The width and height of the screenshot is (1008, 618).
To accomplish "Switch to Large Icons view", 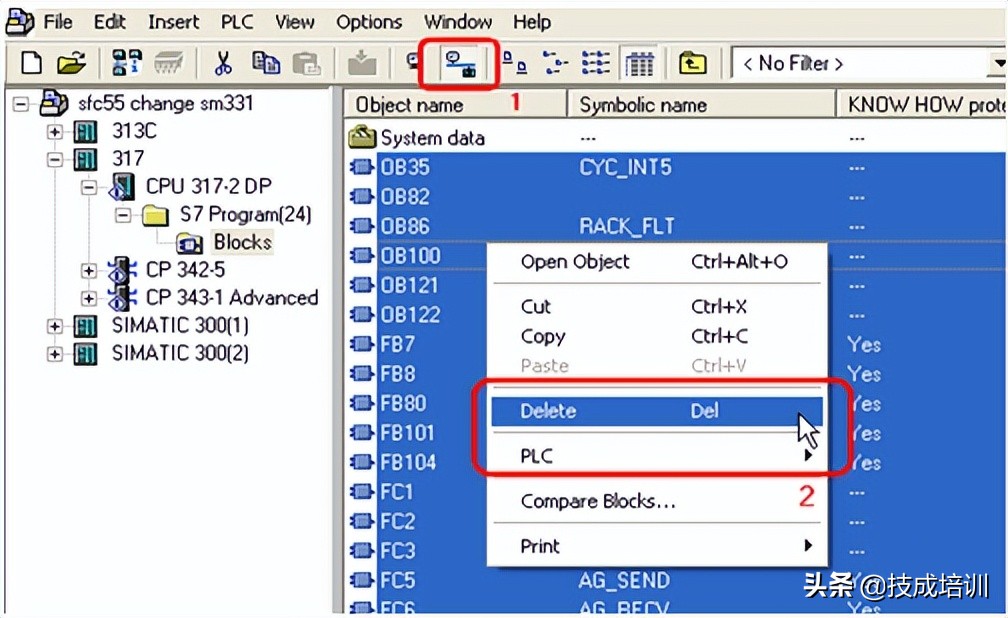I will pyautogui.click(x=514, y=63).
